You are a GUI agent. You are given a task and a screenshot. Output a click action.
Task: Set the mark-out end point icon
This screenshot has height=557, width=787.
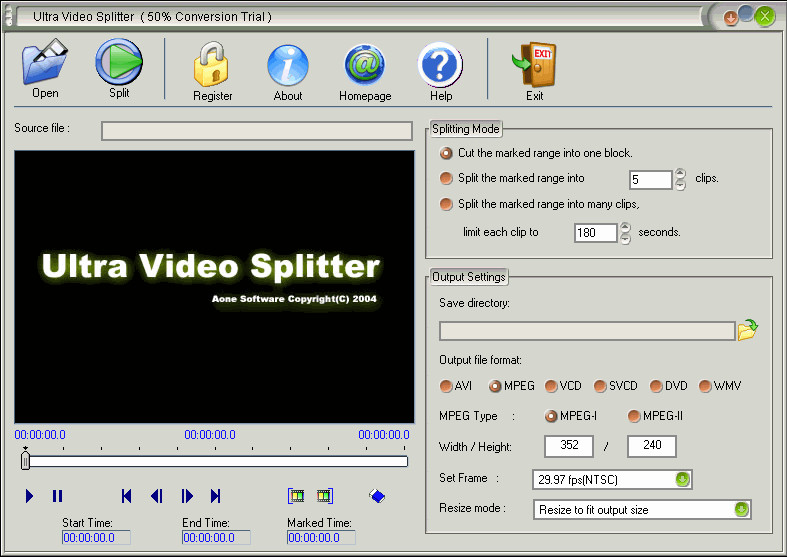(325, 496)
